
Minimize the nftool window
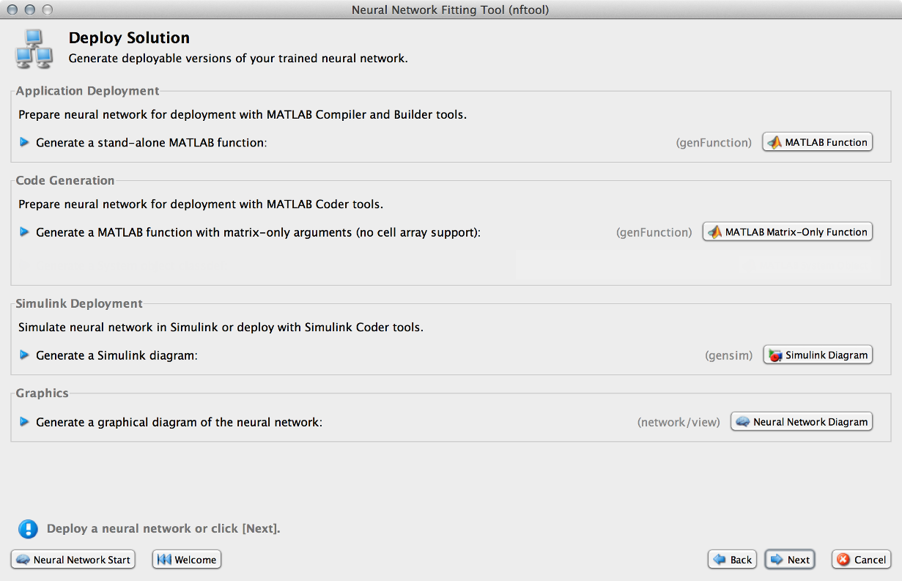30,10
